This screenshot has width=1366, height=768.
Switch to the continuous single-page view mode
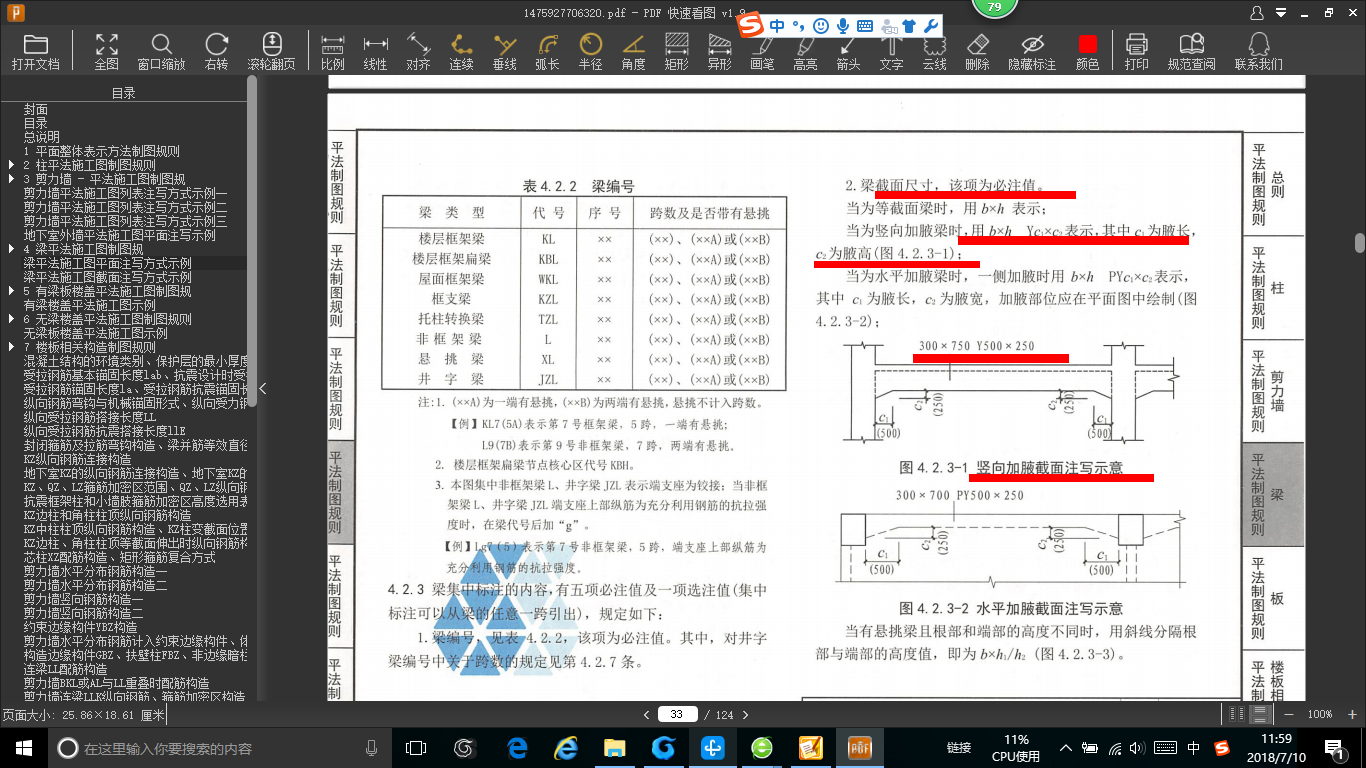pos(1261,714)
